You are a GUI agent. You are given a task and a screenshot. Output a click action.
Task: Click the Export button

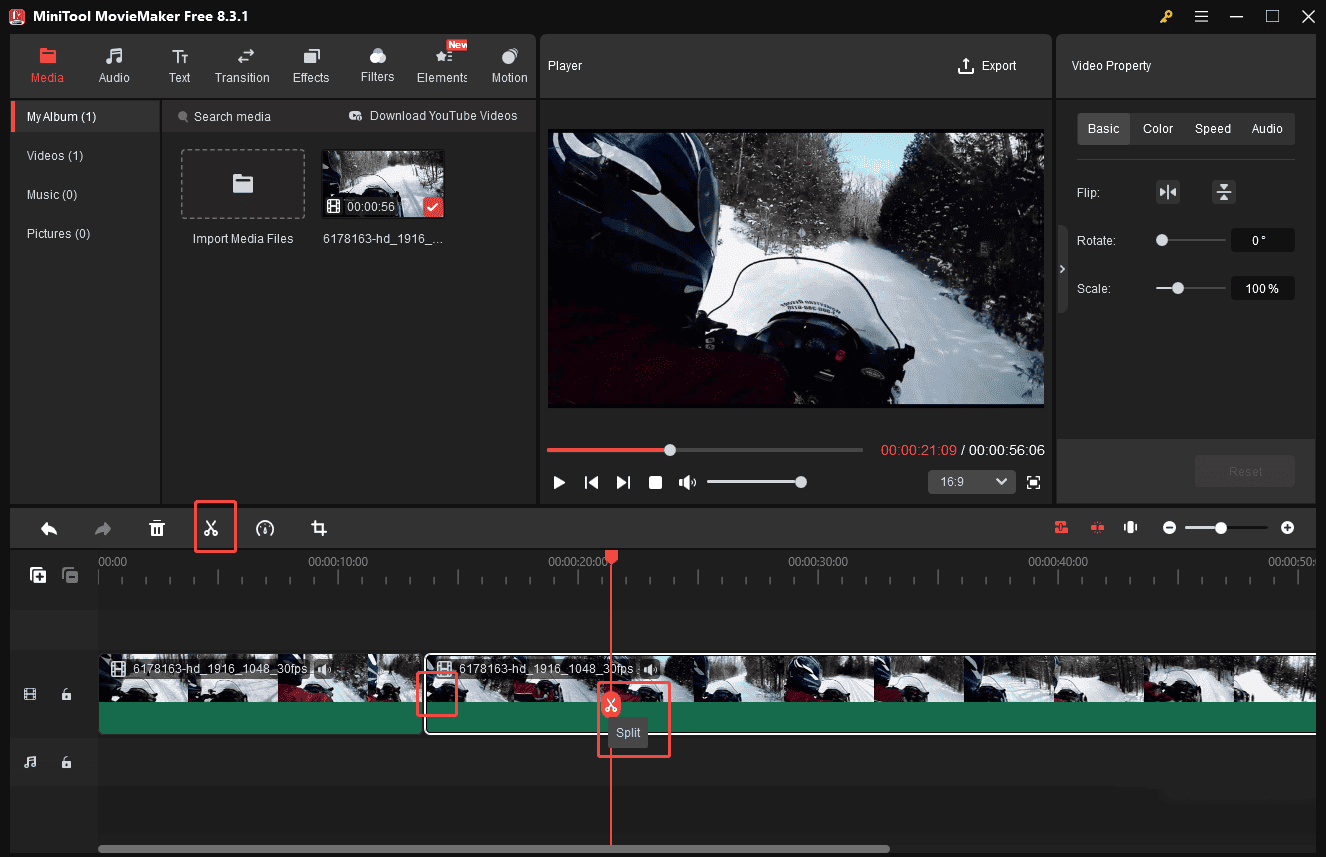point(987,65)
